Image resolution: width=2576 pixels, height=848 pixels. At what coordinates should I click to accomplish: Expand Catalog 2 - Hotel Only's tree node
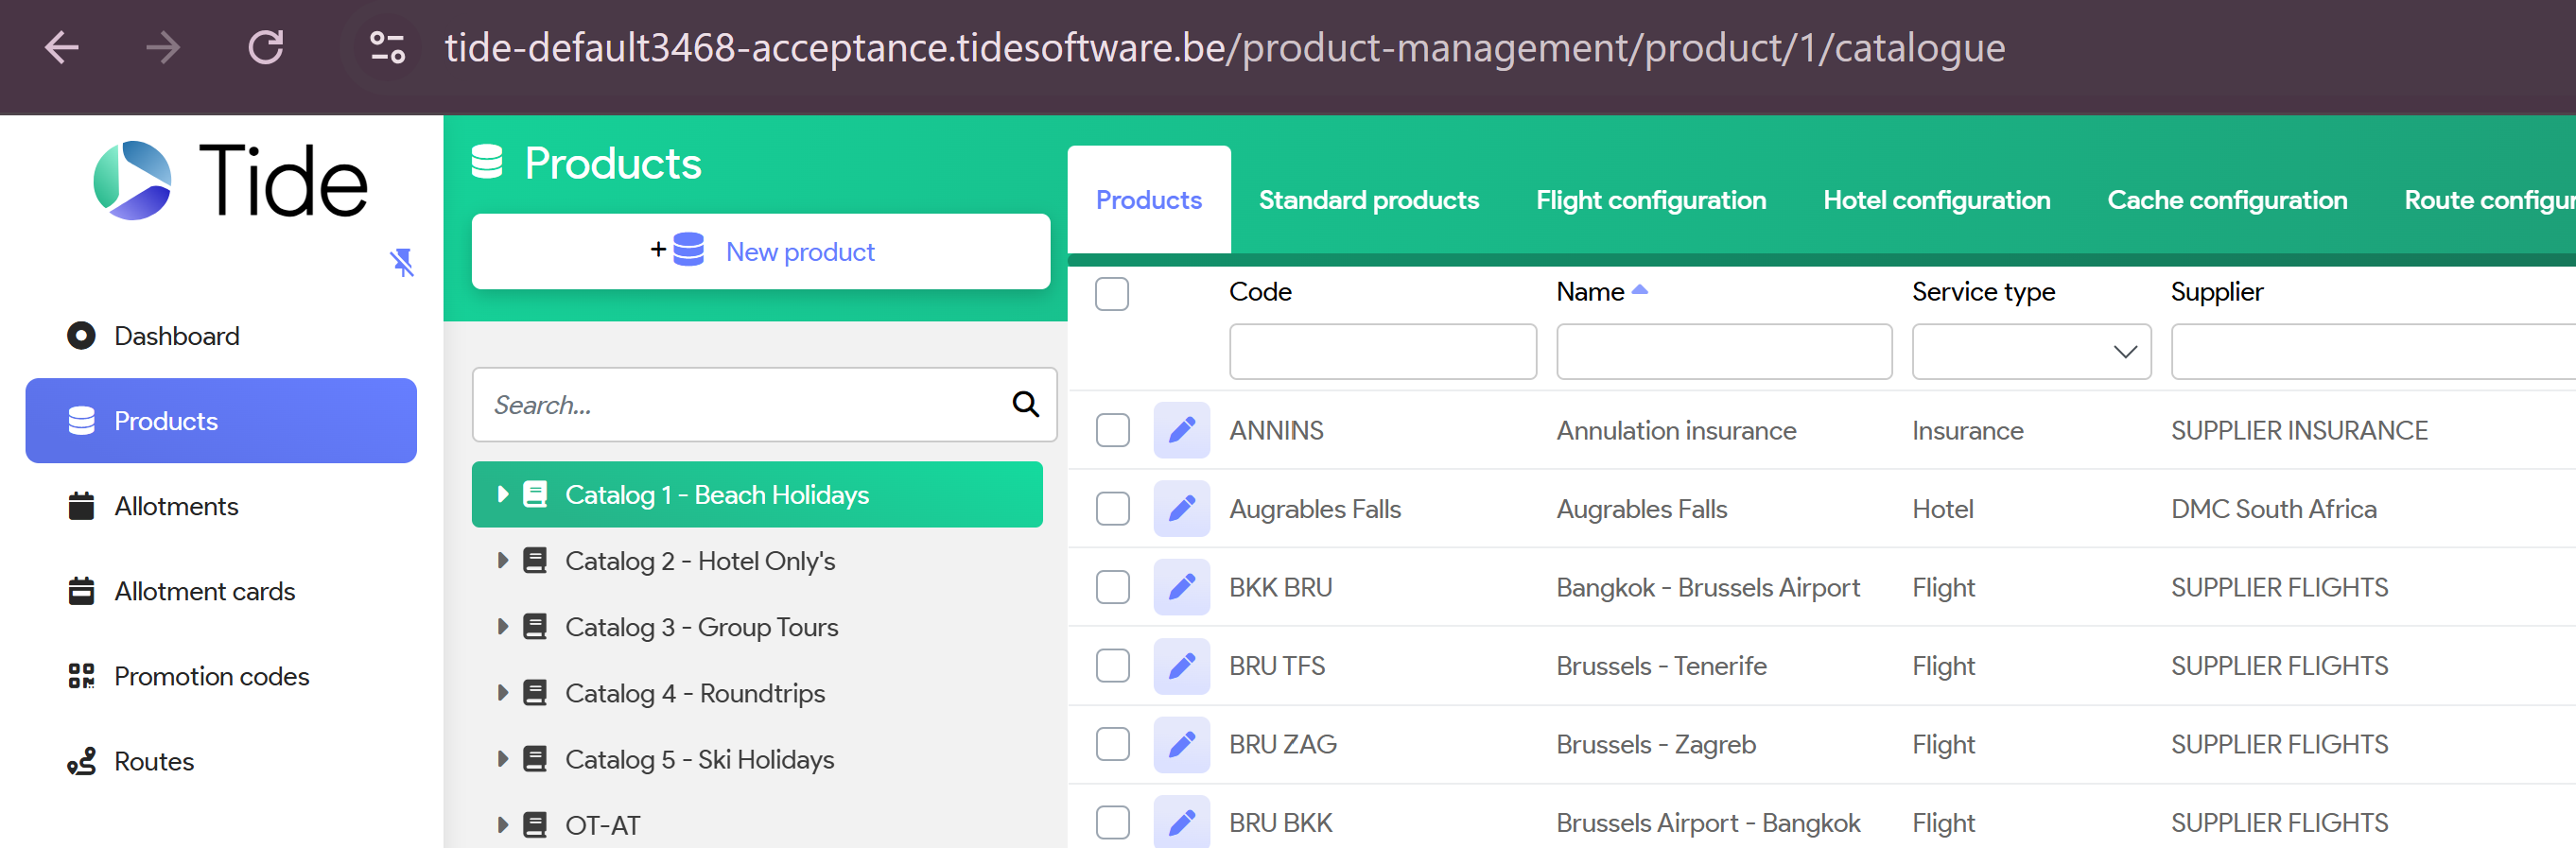pyautogui.click(x=503, y=560)
